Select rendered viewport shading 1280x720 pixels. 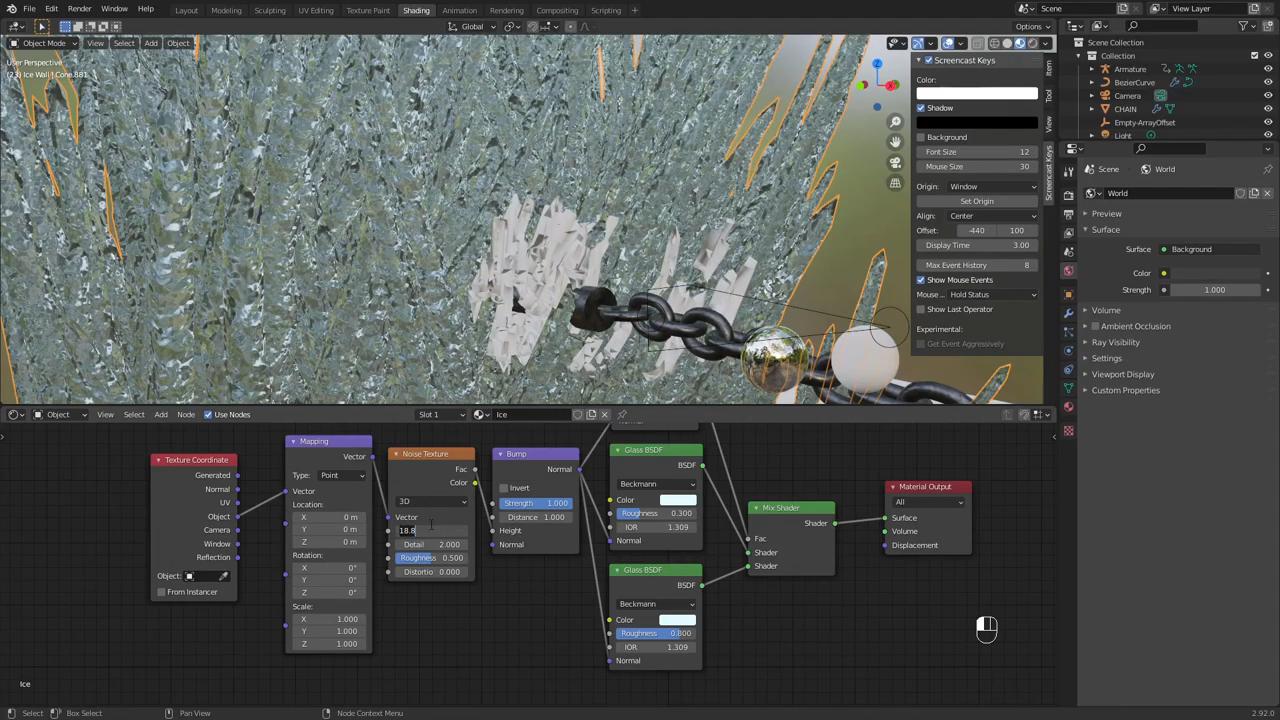point(1033,43)
